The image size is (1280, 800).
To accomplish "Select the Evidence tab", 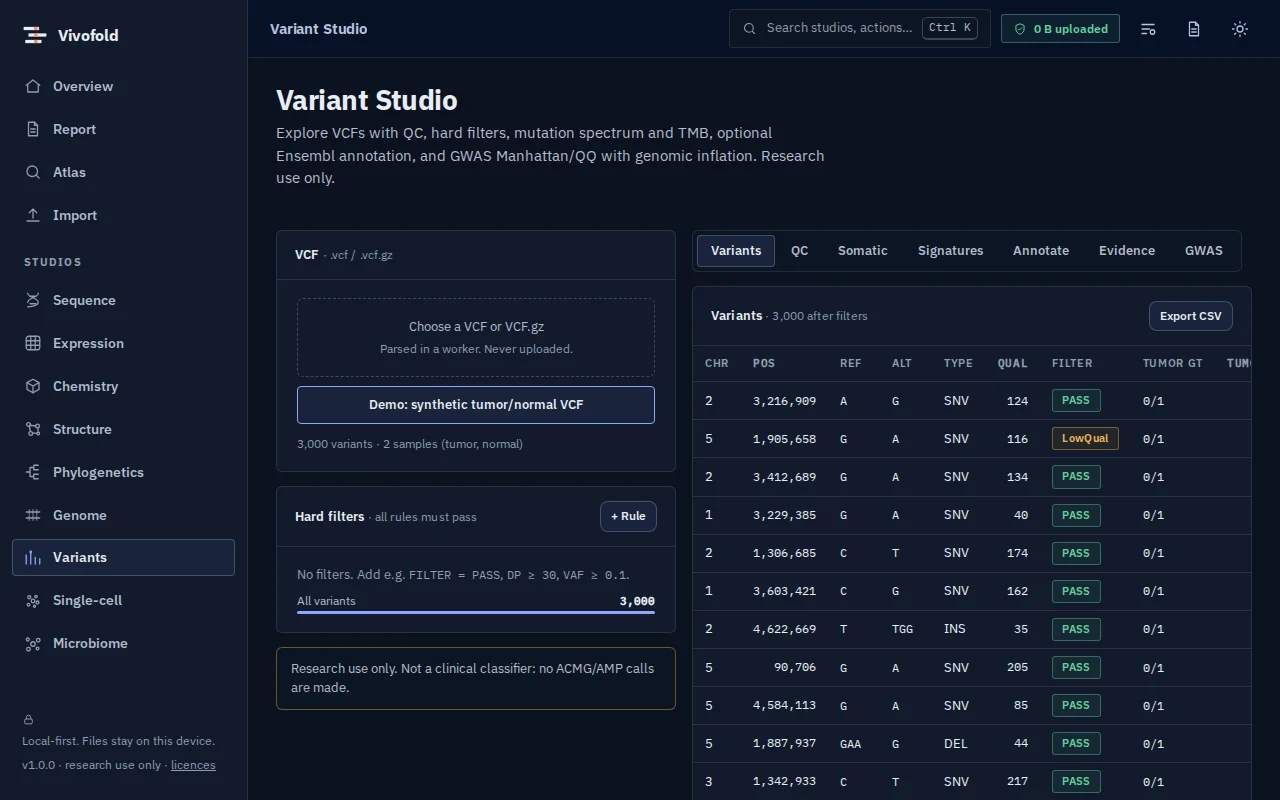I will pyautogui.click(x=1127, y=251).
